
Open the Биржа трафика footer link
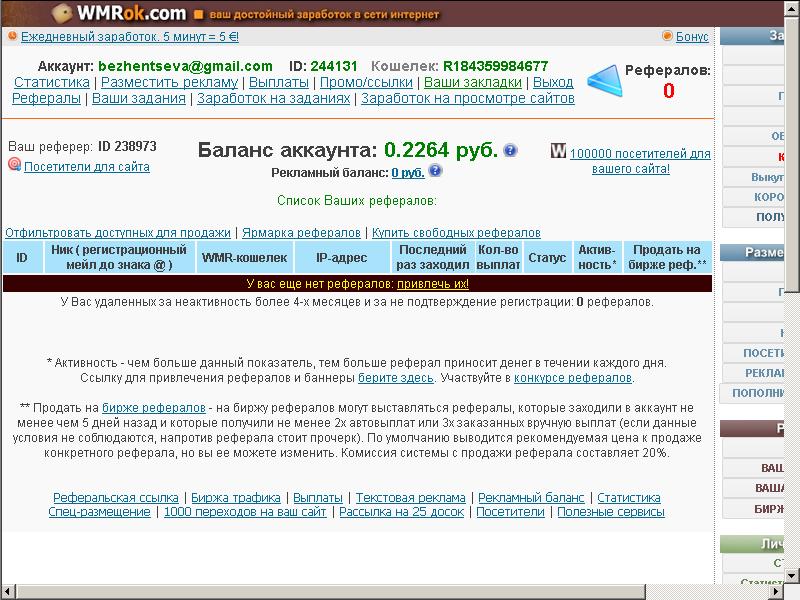coord(236,497)
